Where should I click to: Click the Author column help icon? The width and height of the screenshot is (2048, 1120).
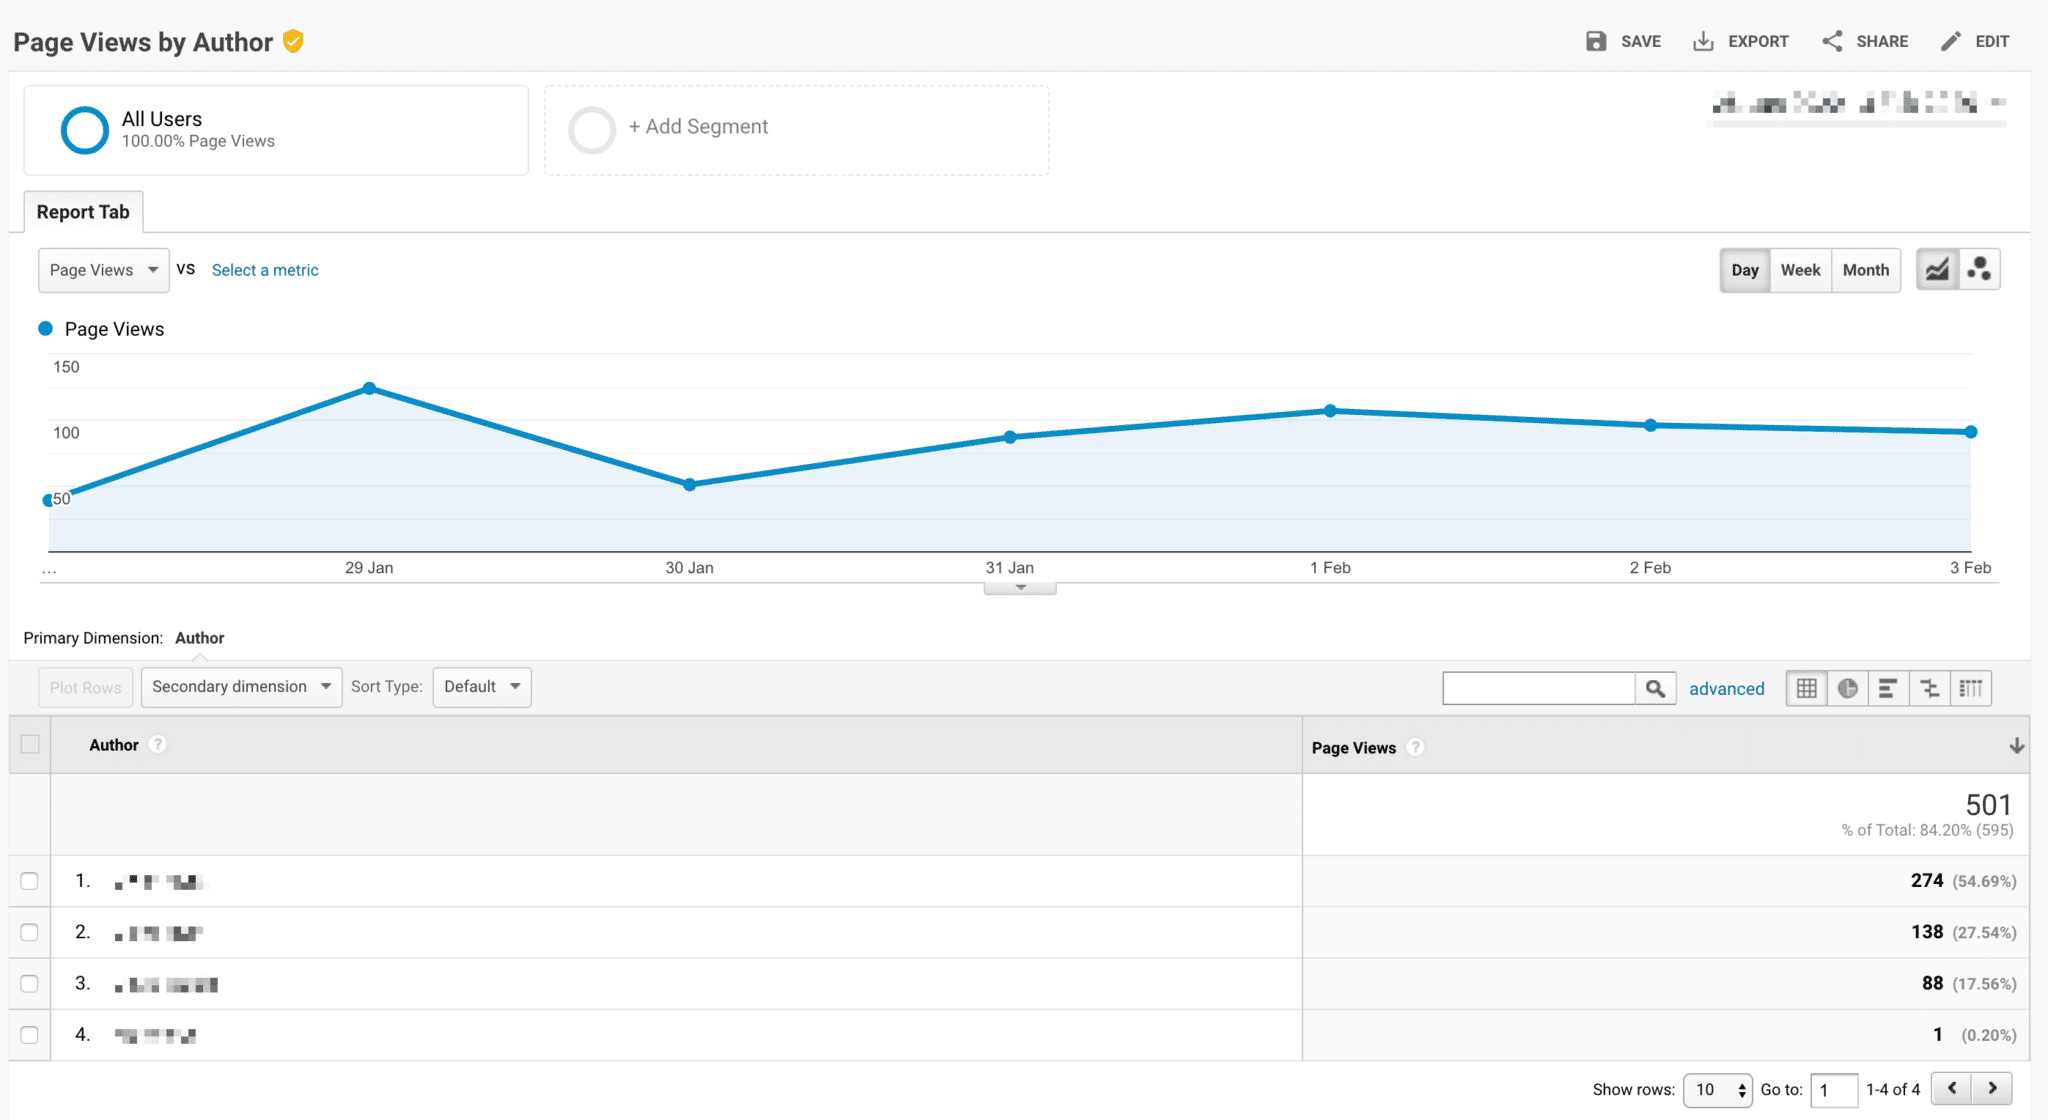[157, 744]
